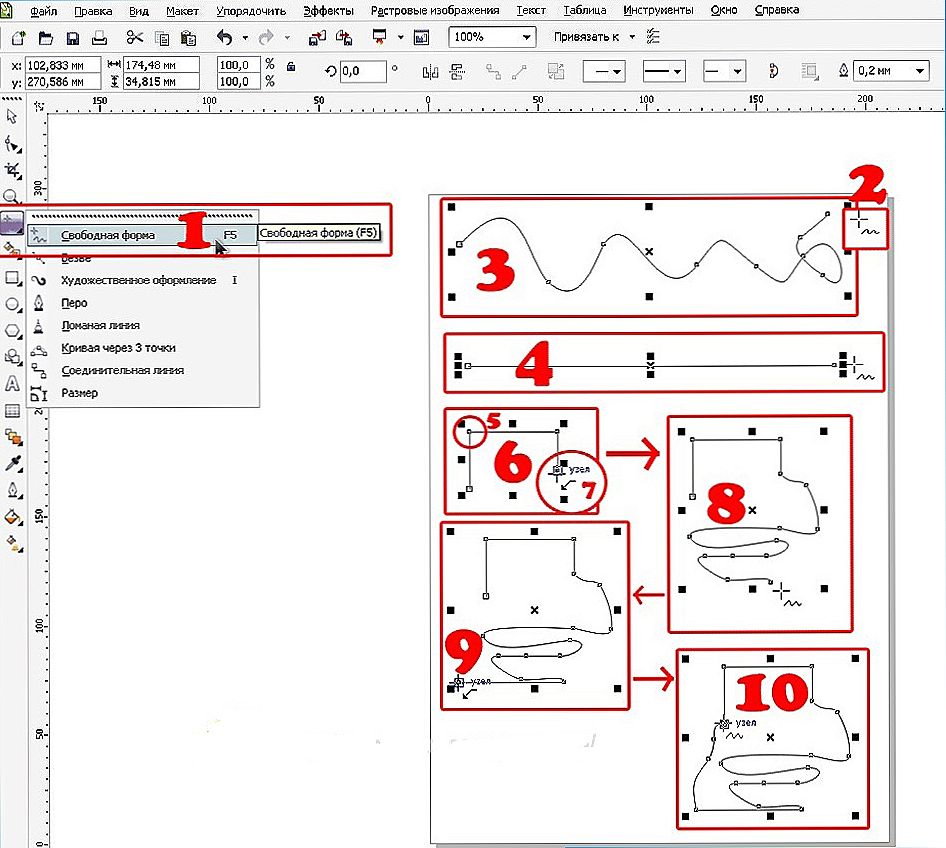Open a file with the folder icon

click(x=46, y=38)
